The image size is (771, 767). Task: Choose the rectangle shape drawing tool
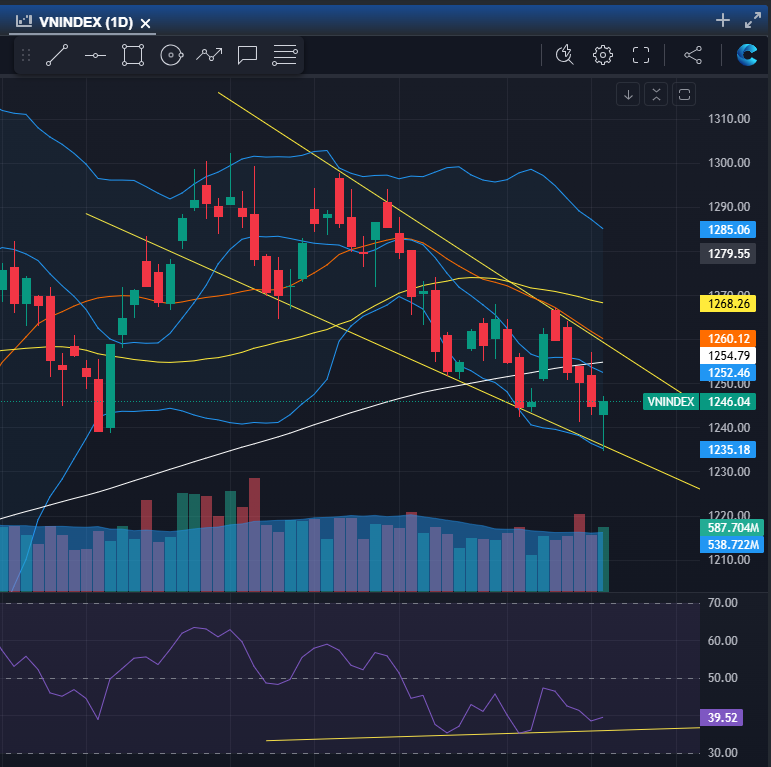point(132,55)
